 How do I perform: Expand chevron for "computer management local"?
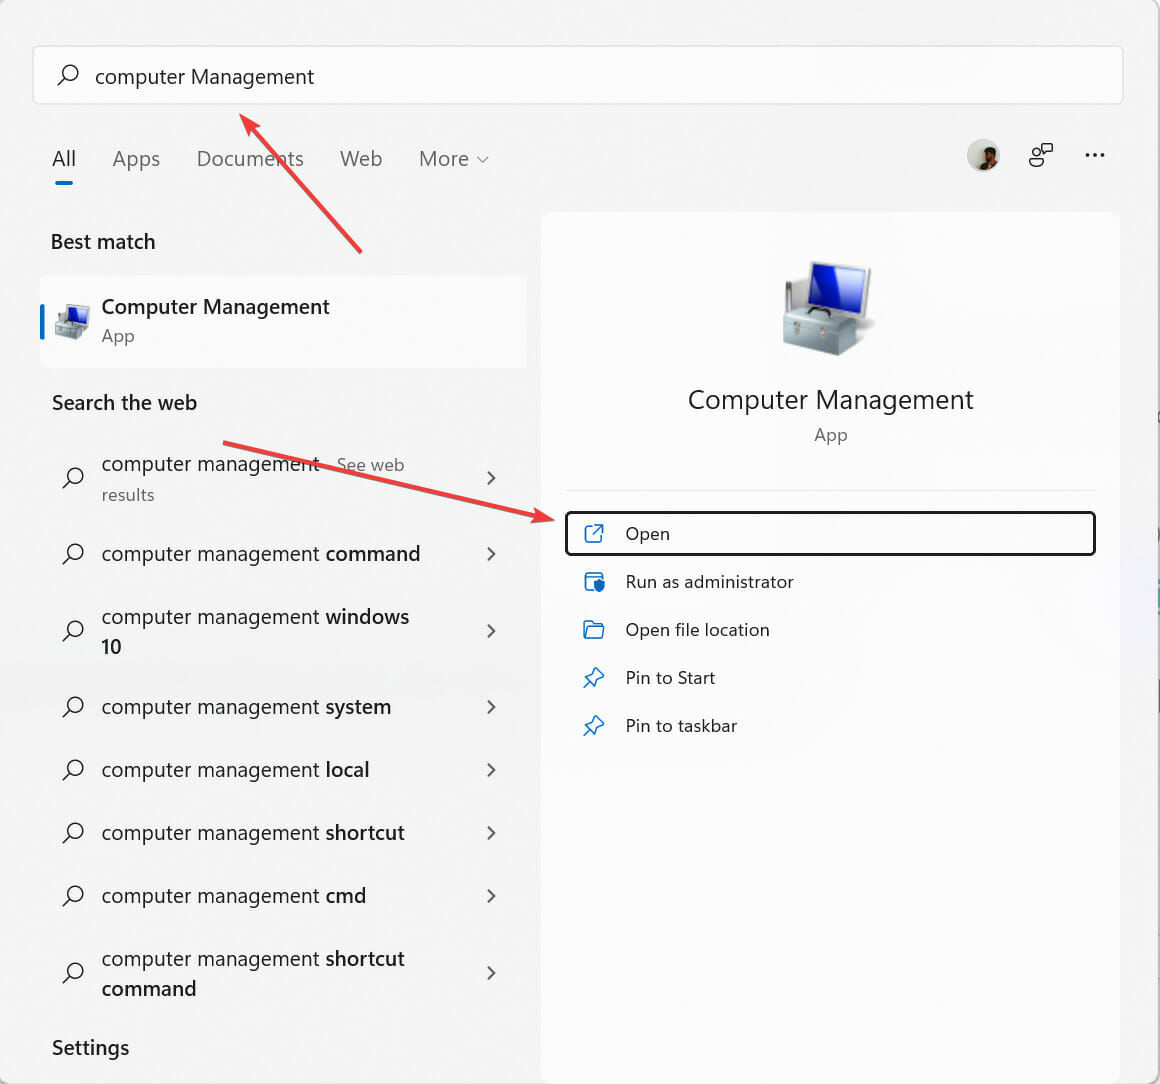(x=491, y=770)
